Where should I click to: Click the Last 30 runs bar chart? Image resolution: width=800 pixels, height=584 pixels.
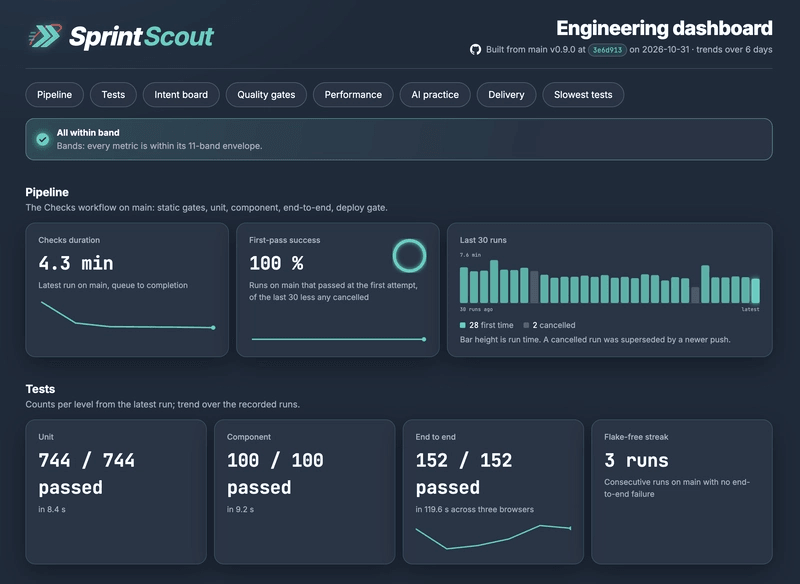coord(610,282)
